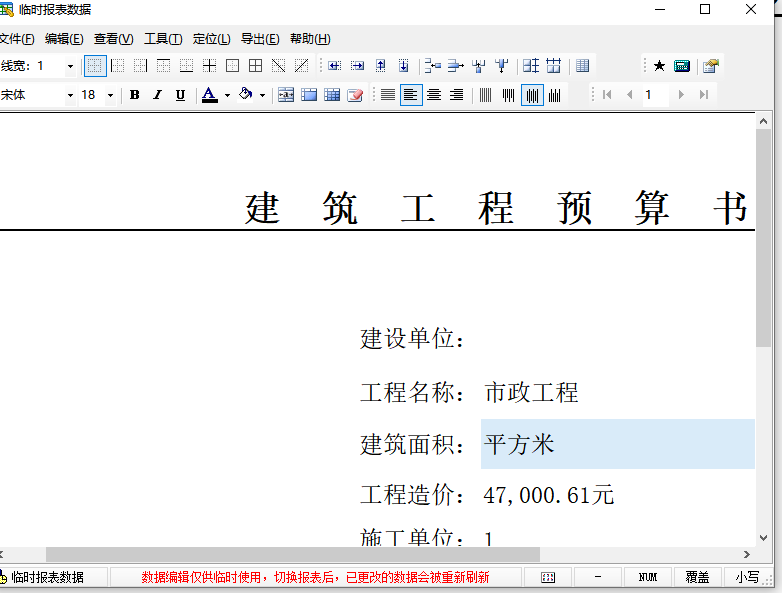
Task: Click the blue grid table icon
Action: (x=332, y=95)
